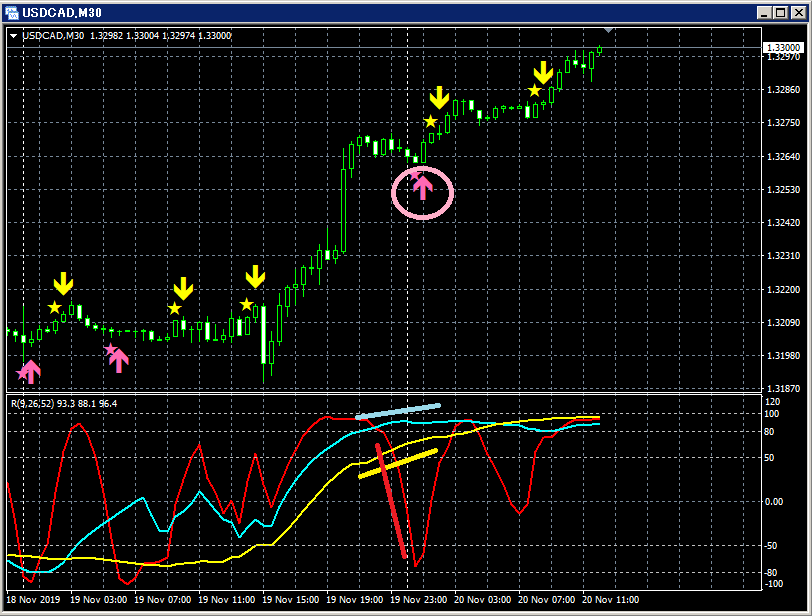Screen dimensions: 812x616
Task: Click the chart shift marker triangle at top
Action: [x=608, y=31]
